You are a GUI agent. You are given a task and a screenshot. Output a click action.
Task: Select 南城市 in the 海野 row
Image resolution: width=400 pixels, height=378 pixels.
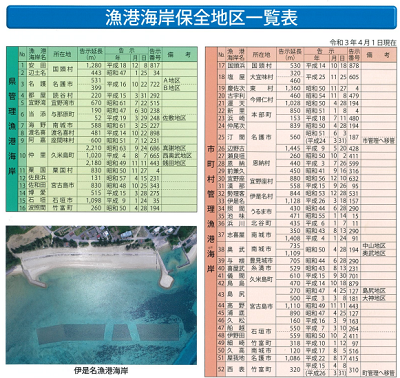62,125
